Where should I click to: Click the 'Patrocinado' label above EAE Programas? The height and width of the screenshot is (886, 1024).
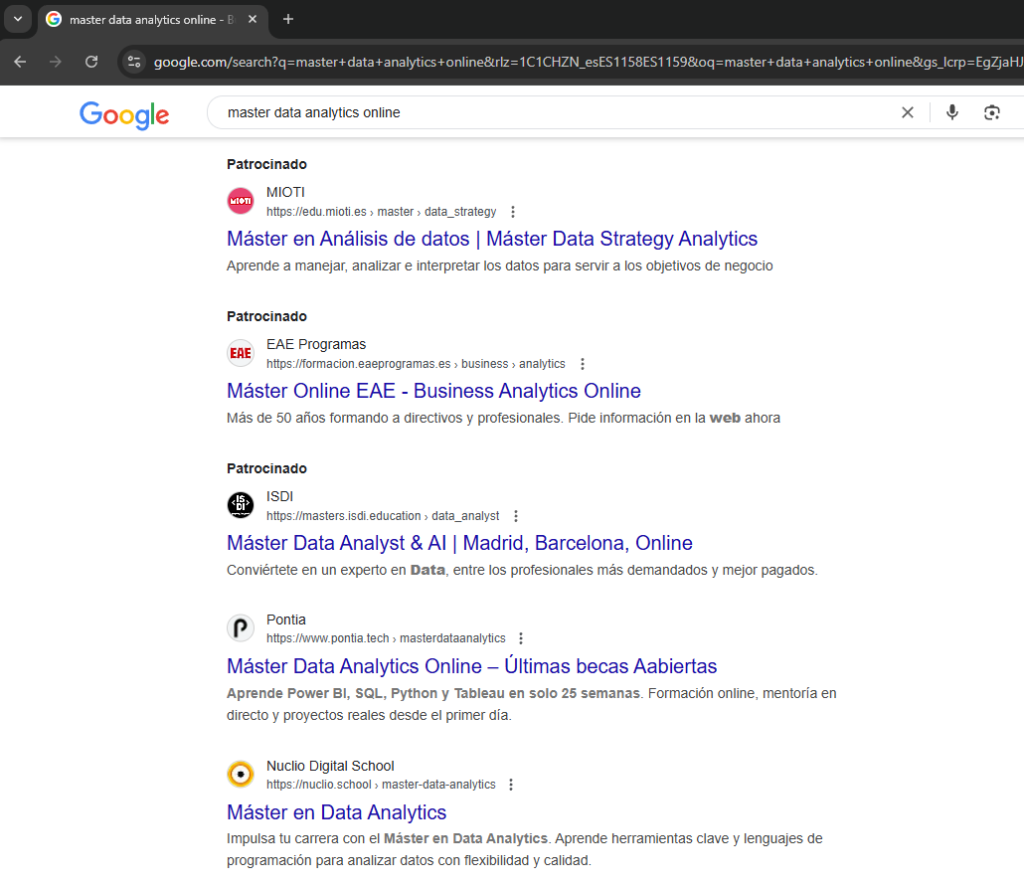click(266, 316)
